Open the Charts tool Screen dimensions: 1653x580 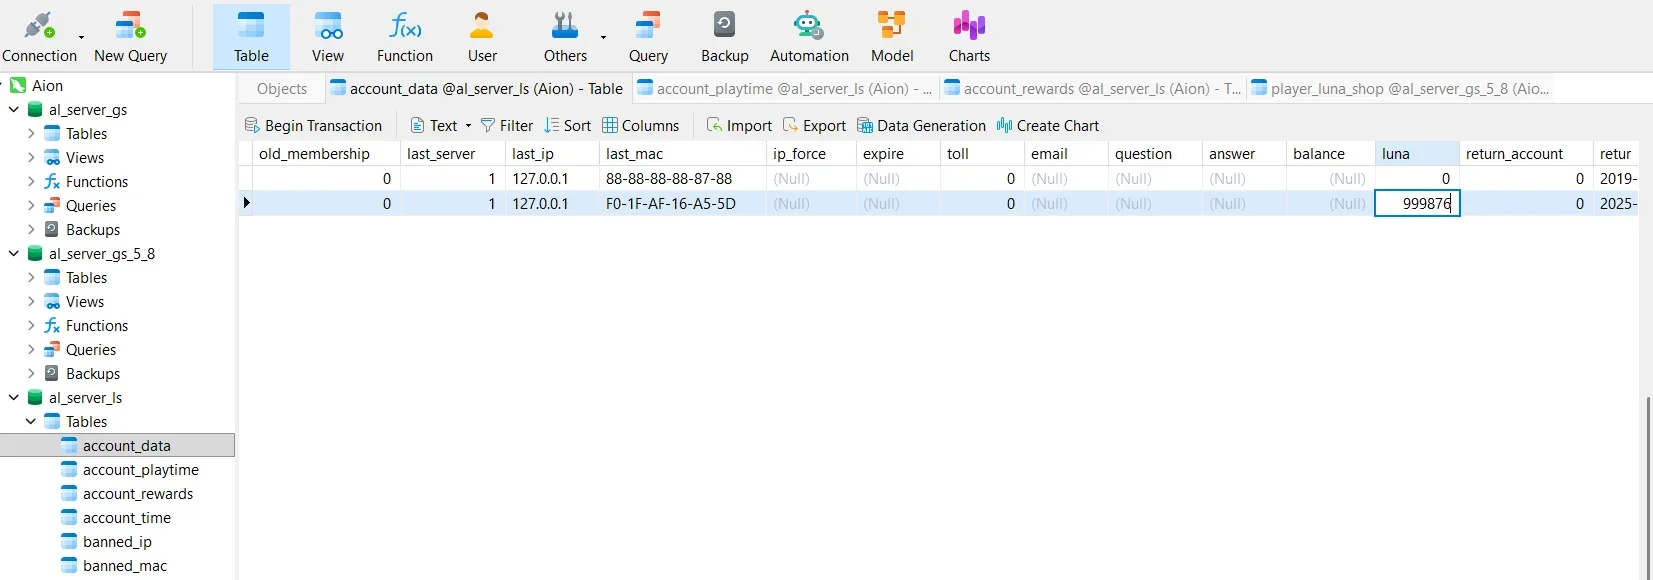(x=969, y=37)
